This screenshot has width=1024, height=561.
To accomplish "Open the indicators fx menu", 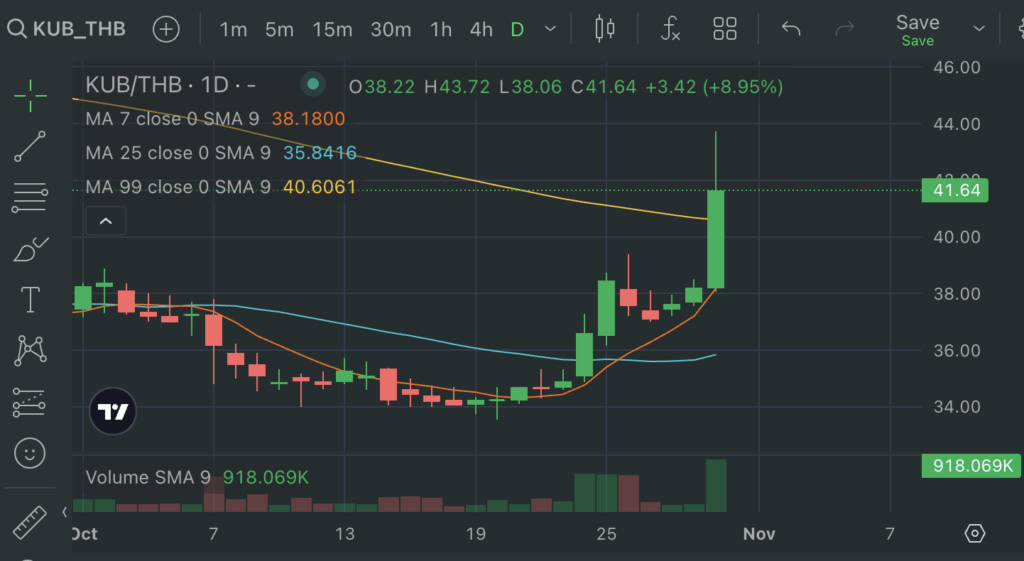I will click(x=670, y=29).
